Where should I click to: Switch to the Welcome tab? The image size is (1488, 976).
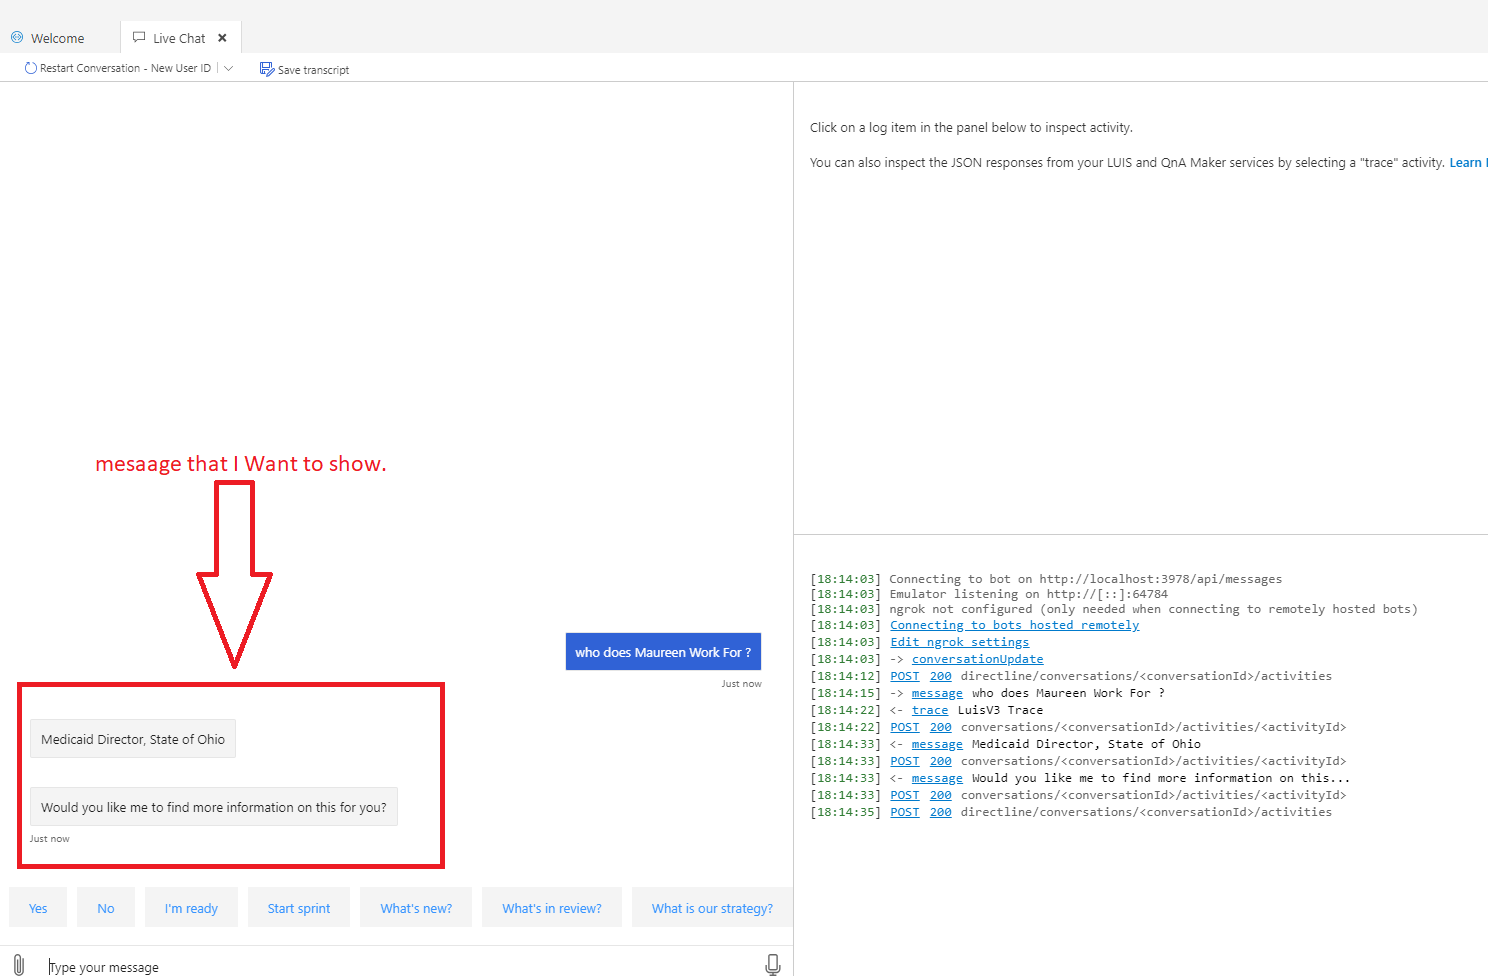pyautogui.click(x=55, y=37)
